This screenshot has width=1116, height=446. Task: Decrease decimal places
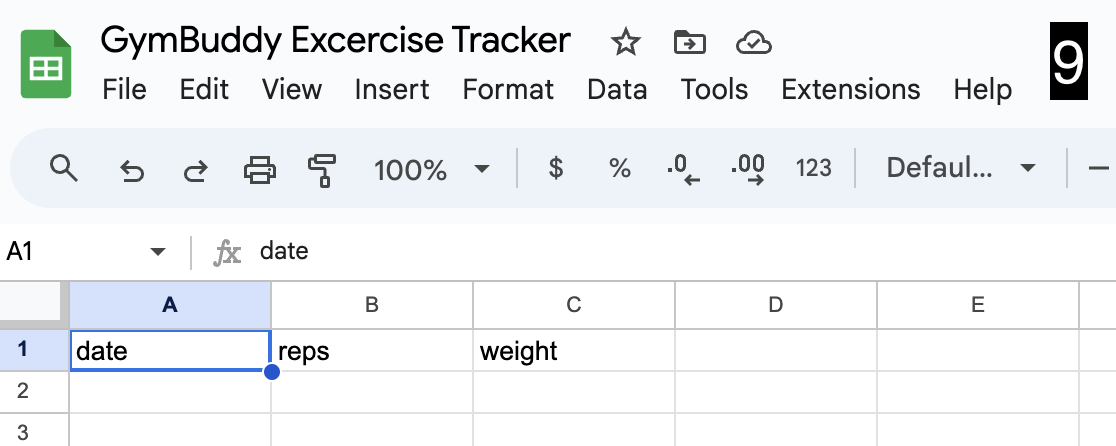[683, 170]
